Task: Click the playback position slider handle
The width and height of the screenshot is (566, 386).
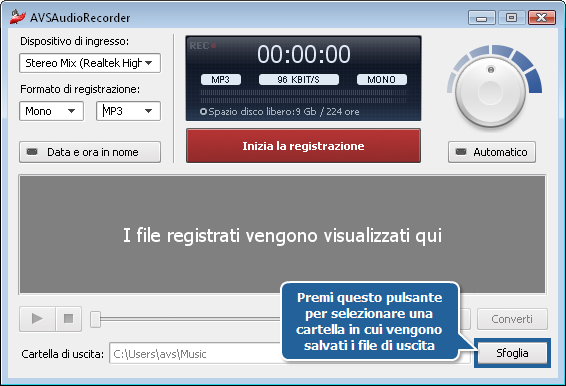Action: pyautogui.click(x=95, y=319)
